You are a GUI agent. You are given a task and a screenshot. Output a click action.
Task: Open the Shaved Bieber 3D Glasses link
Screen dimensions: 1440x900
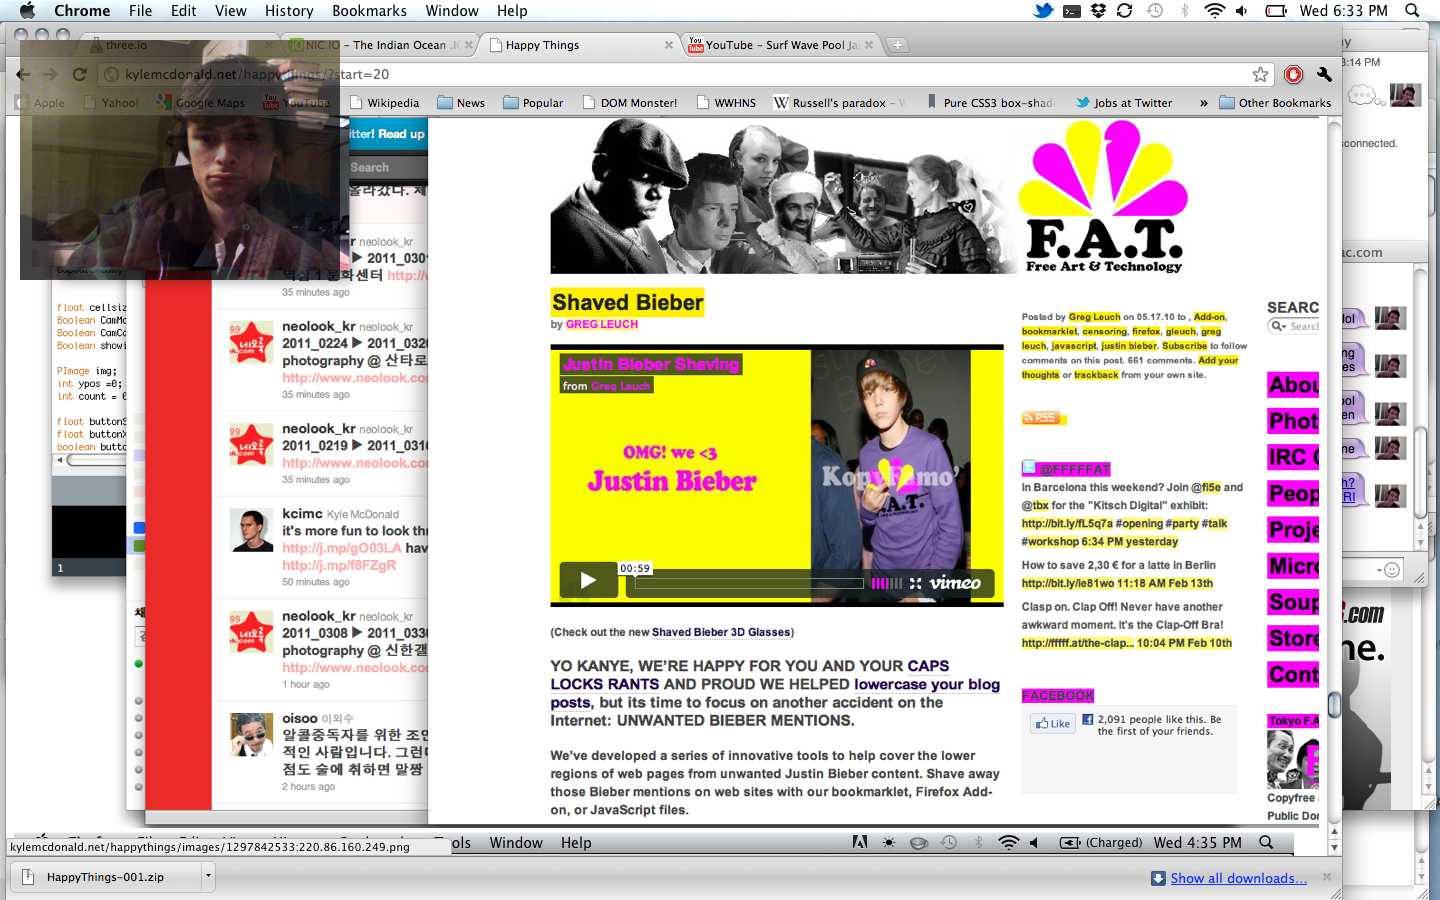coord(720,632)
